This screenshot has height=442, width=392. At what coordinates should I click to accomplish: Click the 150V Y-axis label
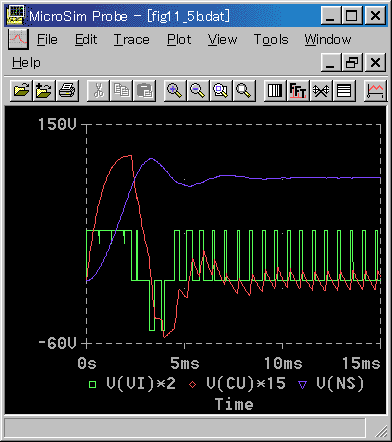coord(57,124)
